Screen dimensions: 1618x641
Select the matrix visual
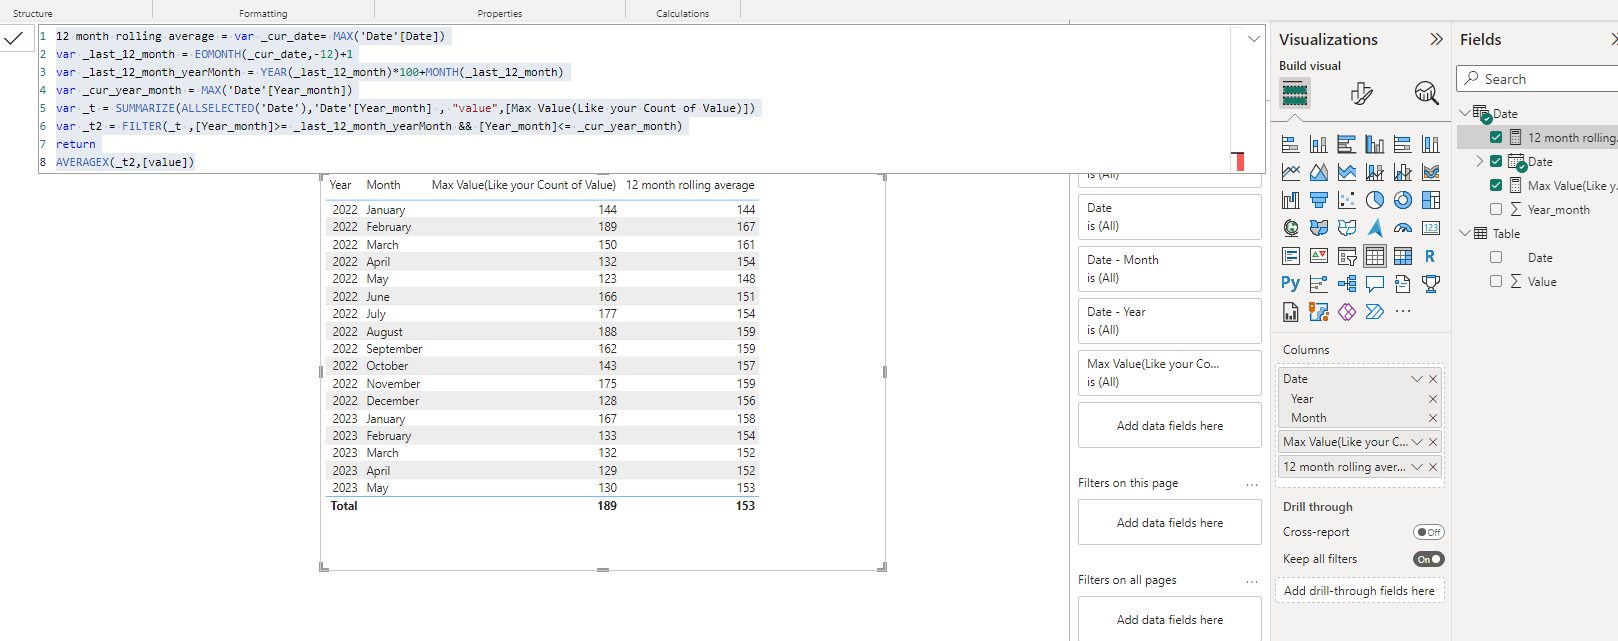pos(1403,257)
